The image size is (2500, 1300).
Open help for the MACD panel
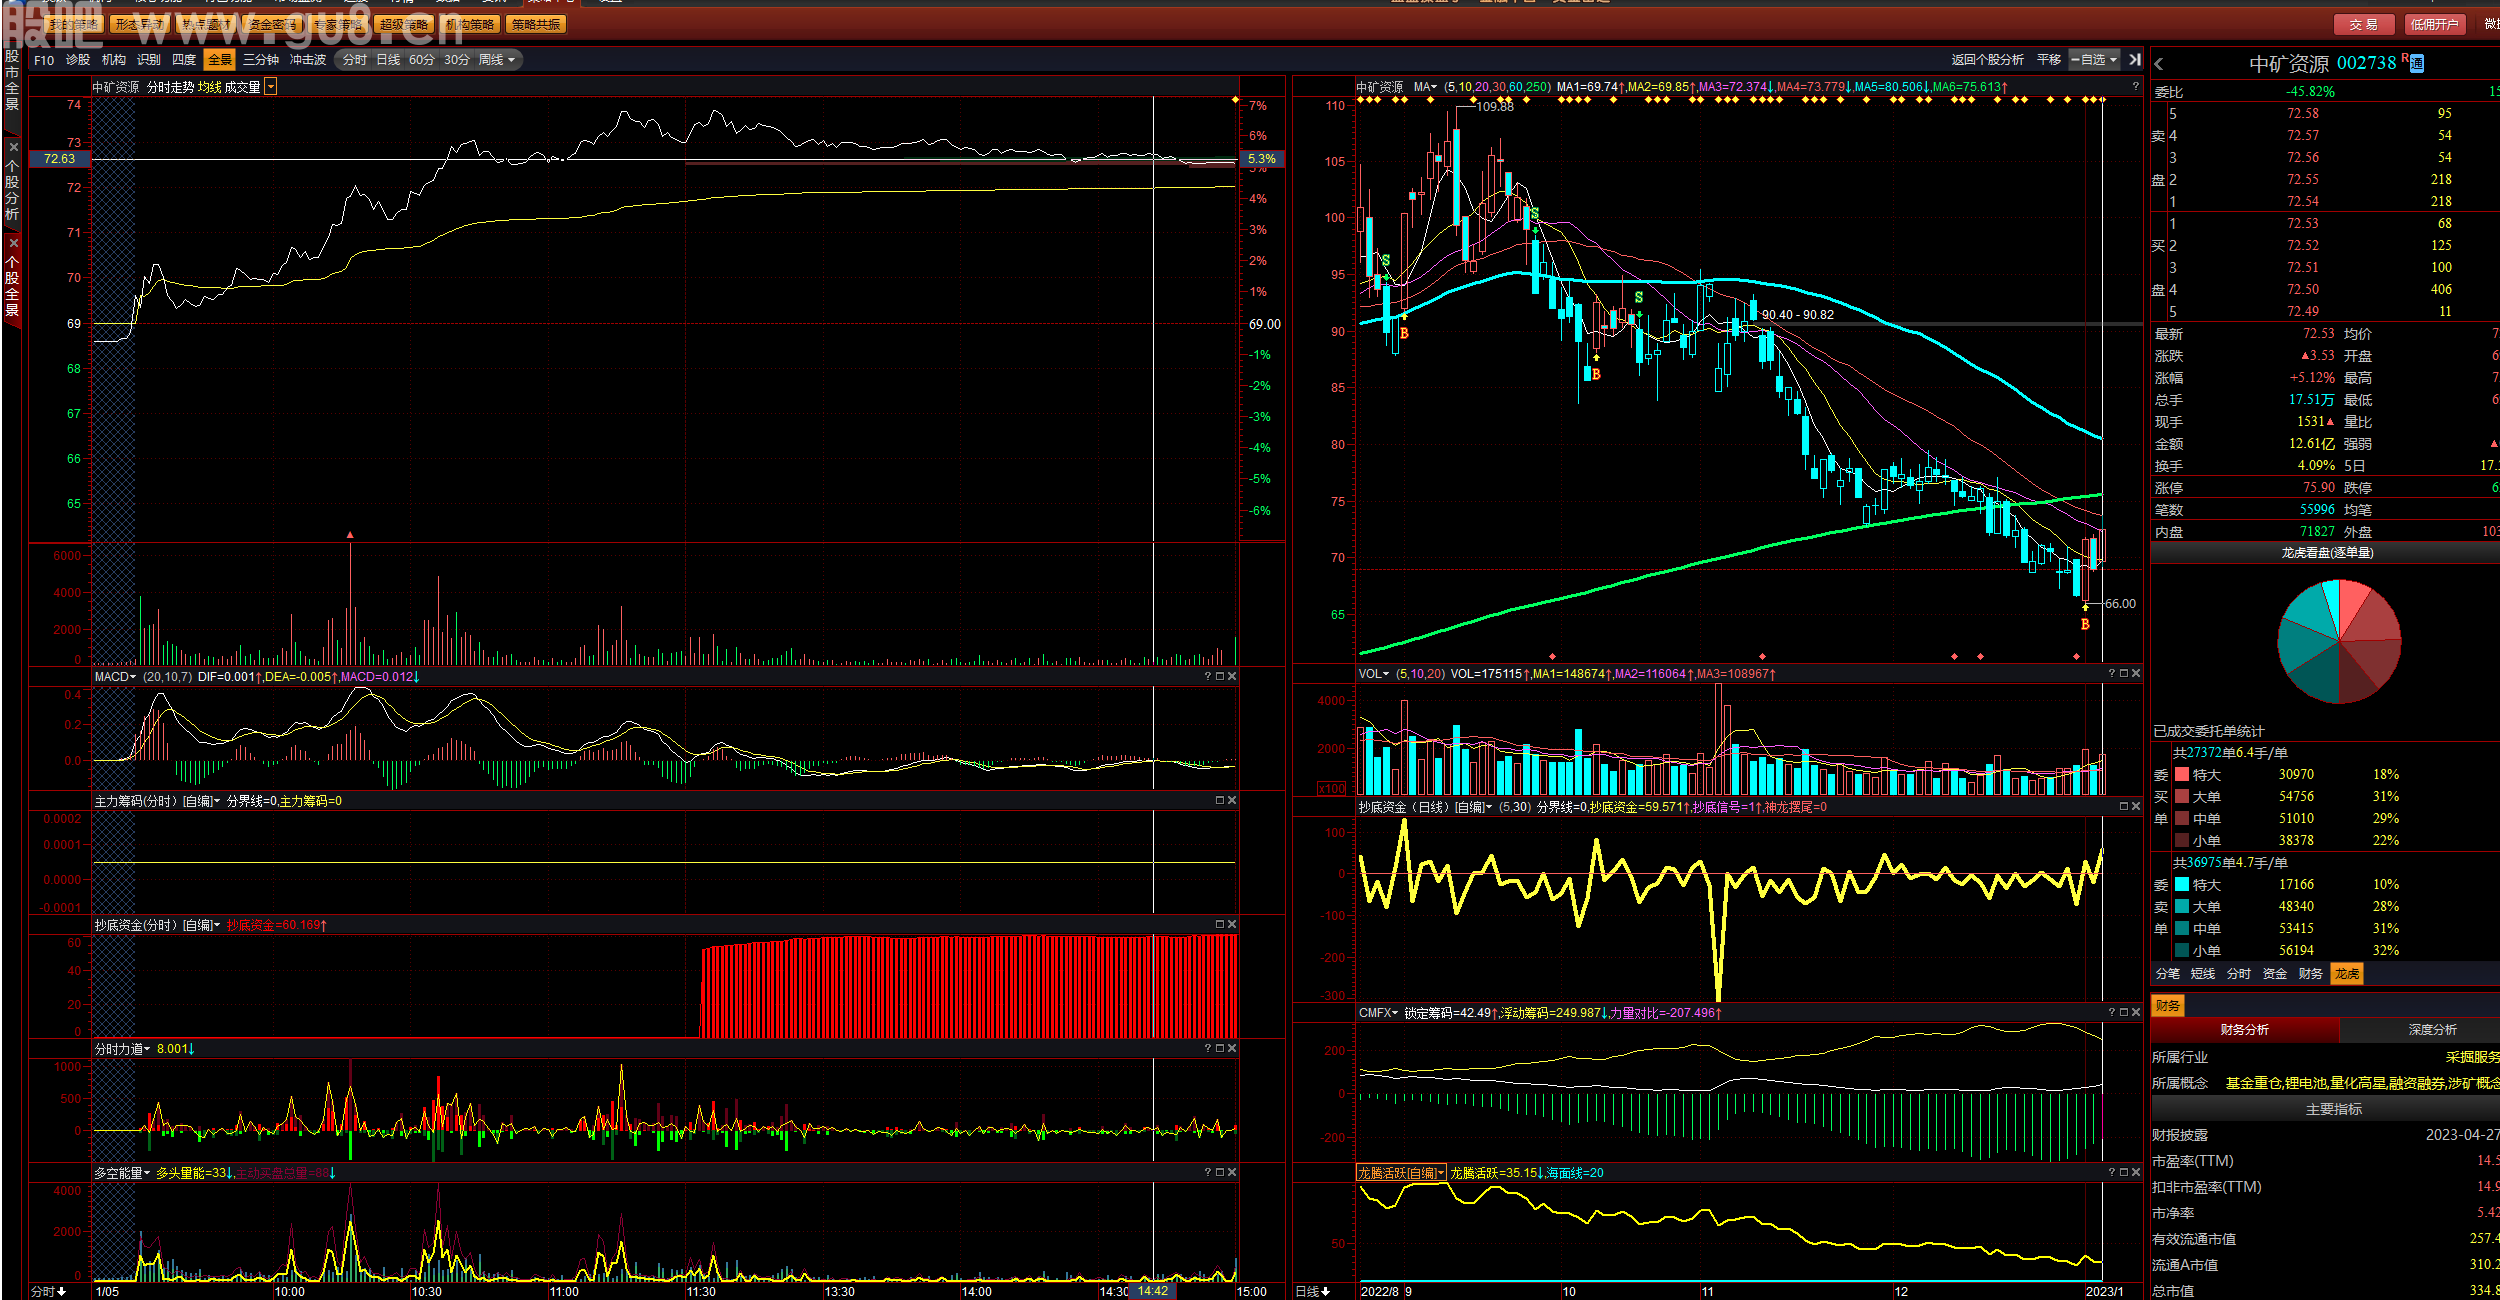point(1208,677)
